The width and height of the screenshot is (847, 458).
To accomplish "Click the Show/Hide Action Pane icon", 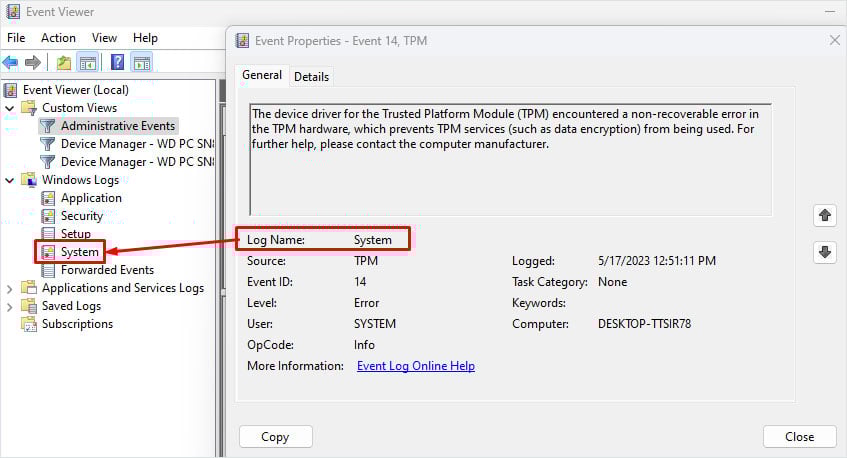I will pyautogui.click(x=141, y=63).
